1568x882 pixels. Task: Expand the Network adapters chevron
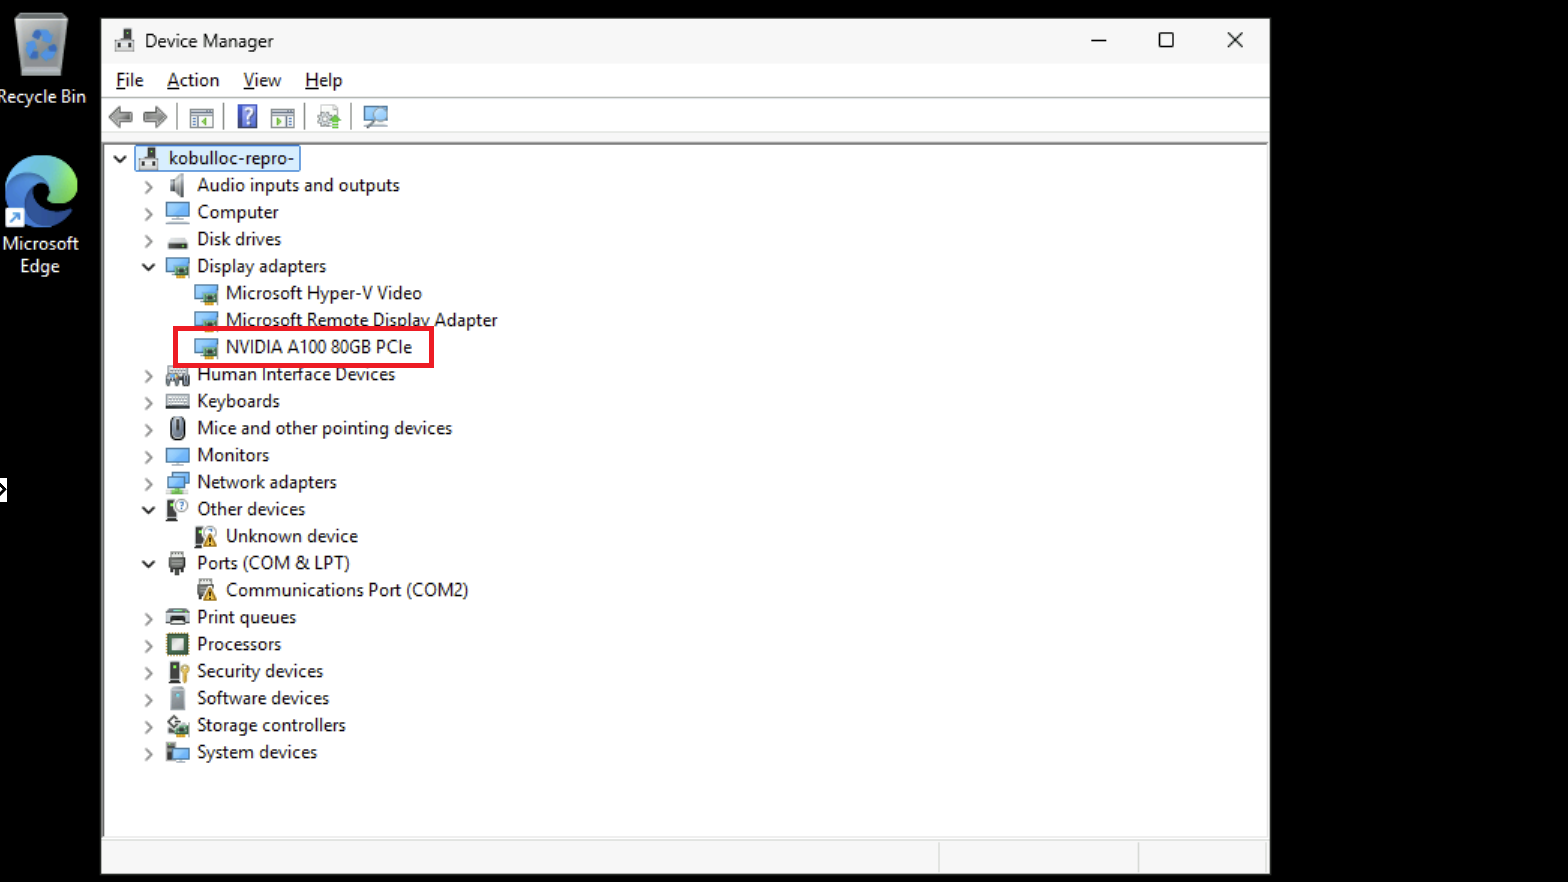pyautogui.click(x=148, y=483)
